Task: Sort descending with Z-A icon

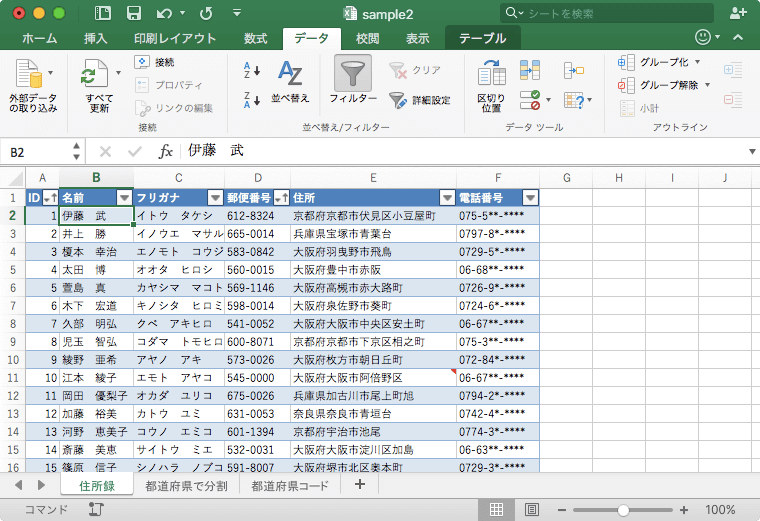Action: click(x=252, y=100)
